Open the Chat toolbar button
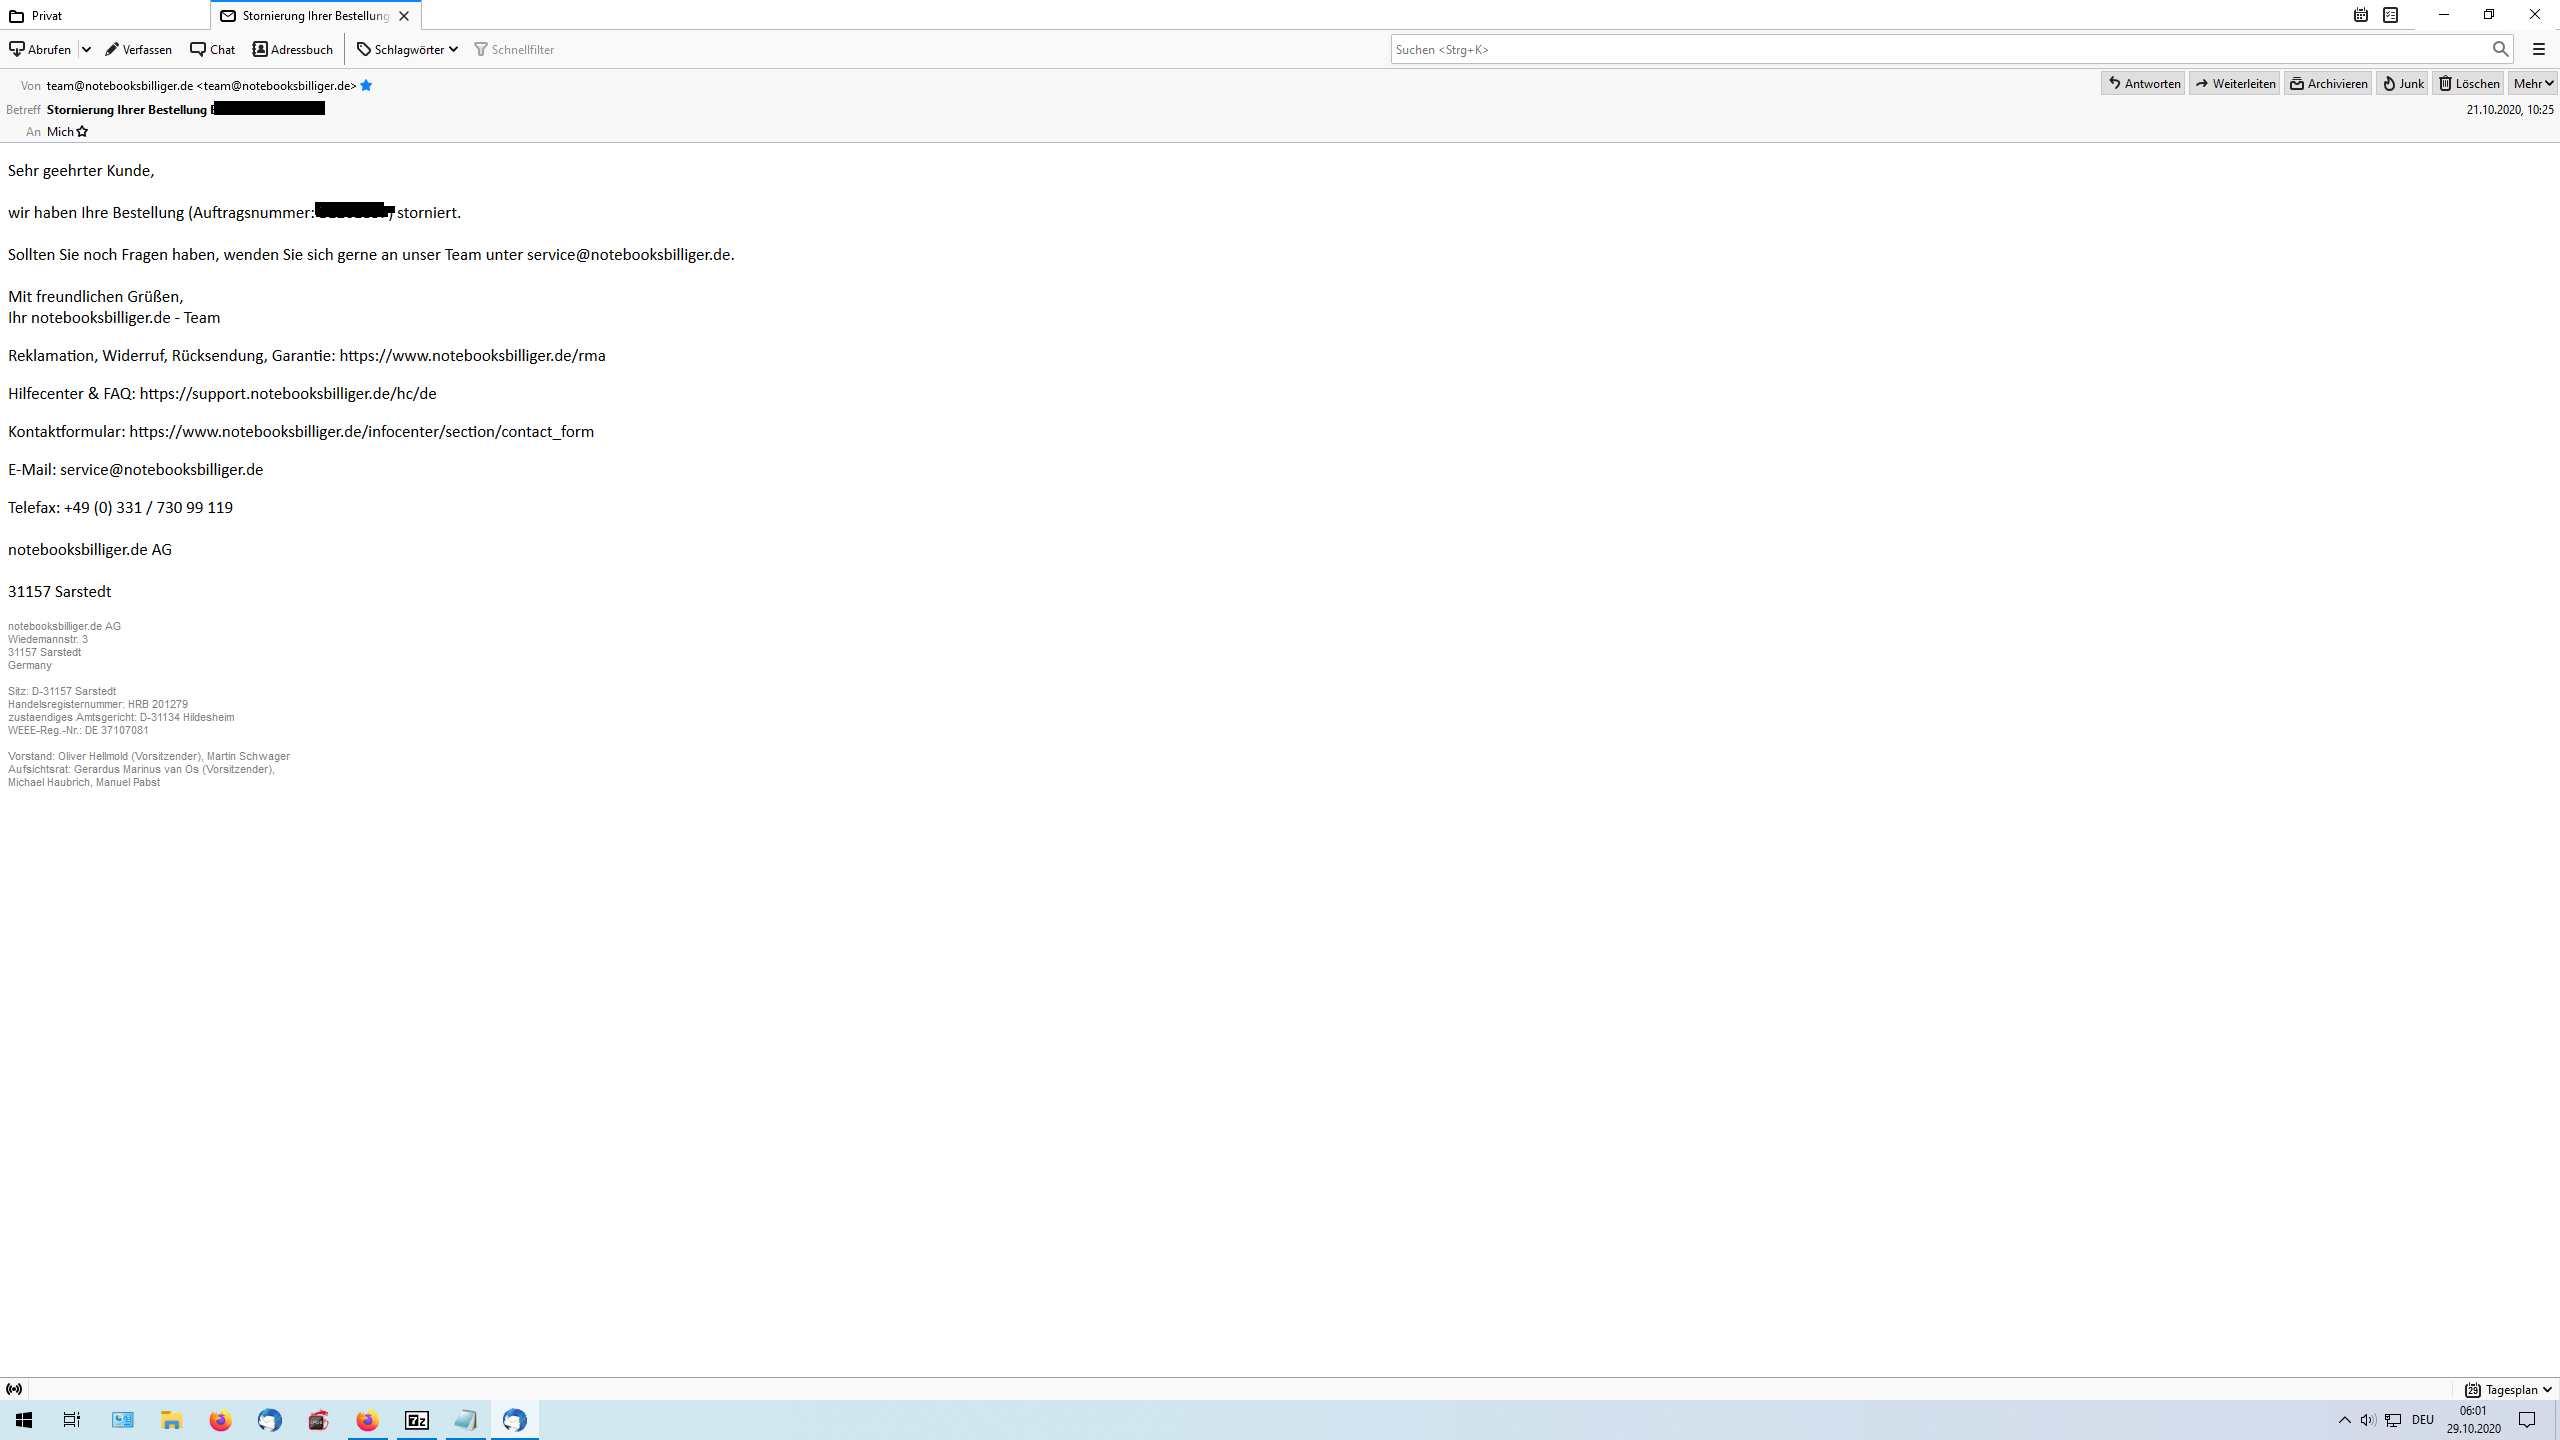 click(212, 49)
